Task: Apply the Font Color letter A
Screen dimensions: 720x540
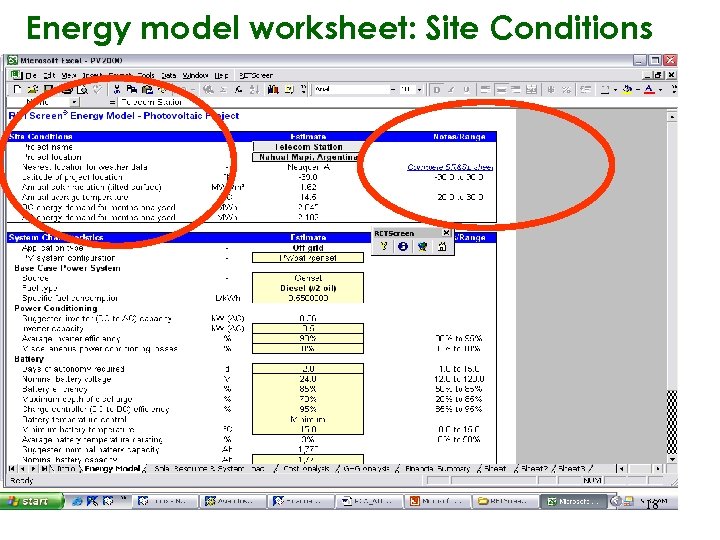Action: coord(649,90)
